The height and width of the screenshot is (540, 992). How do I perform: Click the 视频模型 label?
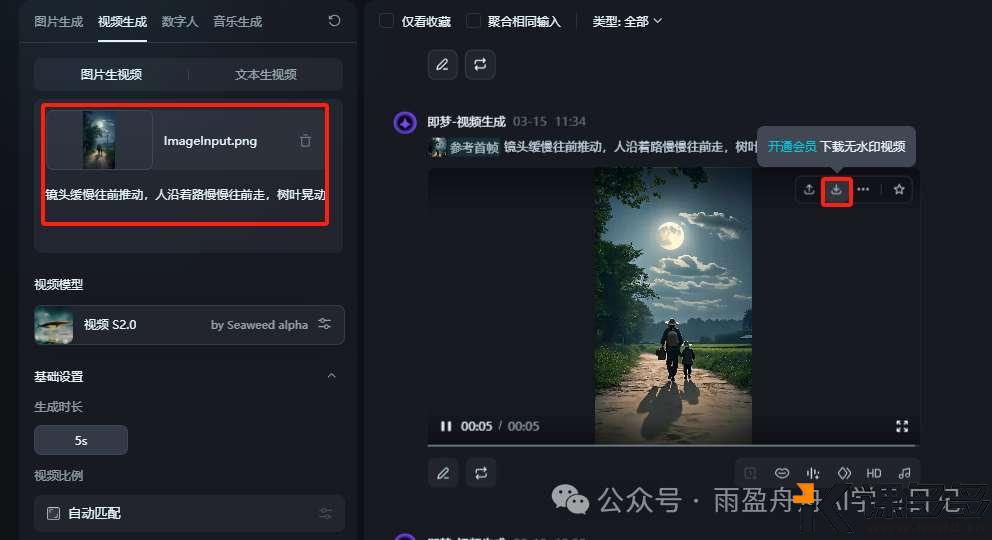point(58,285)
